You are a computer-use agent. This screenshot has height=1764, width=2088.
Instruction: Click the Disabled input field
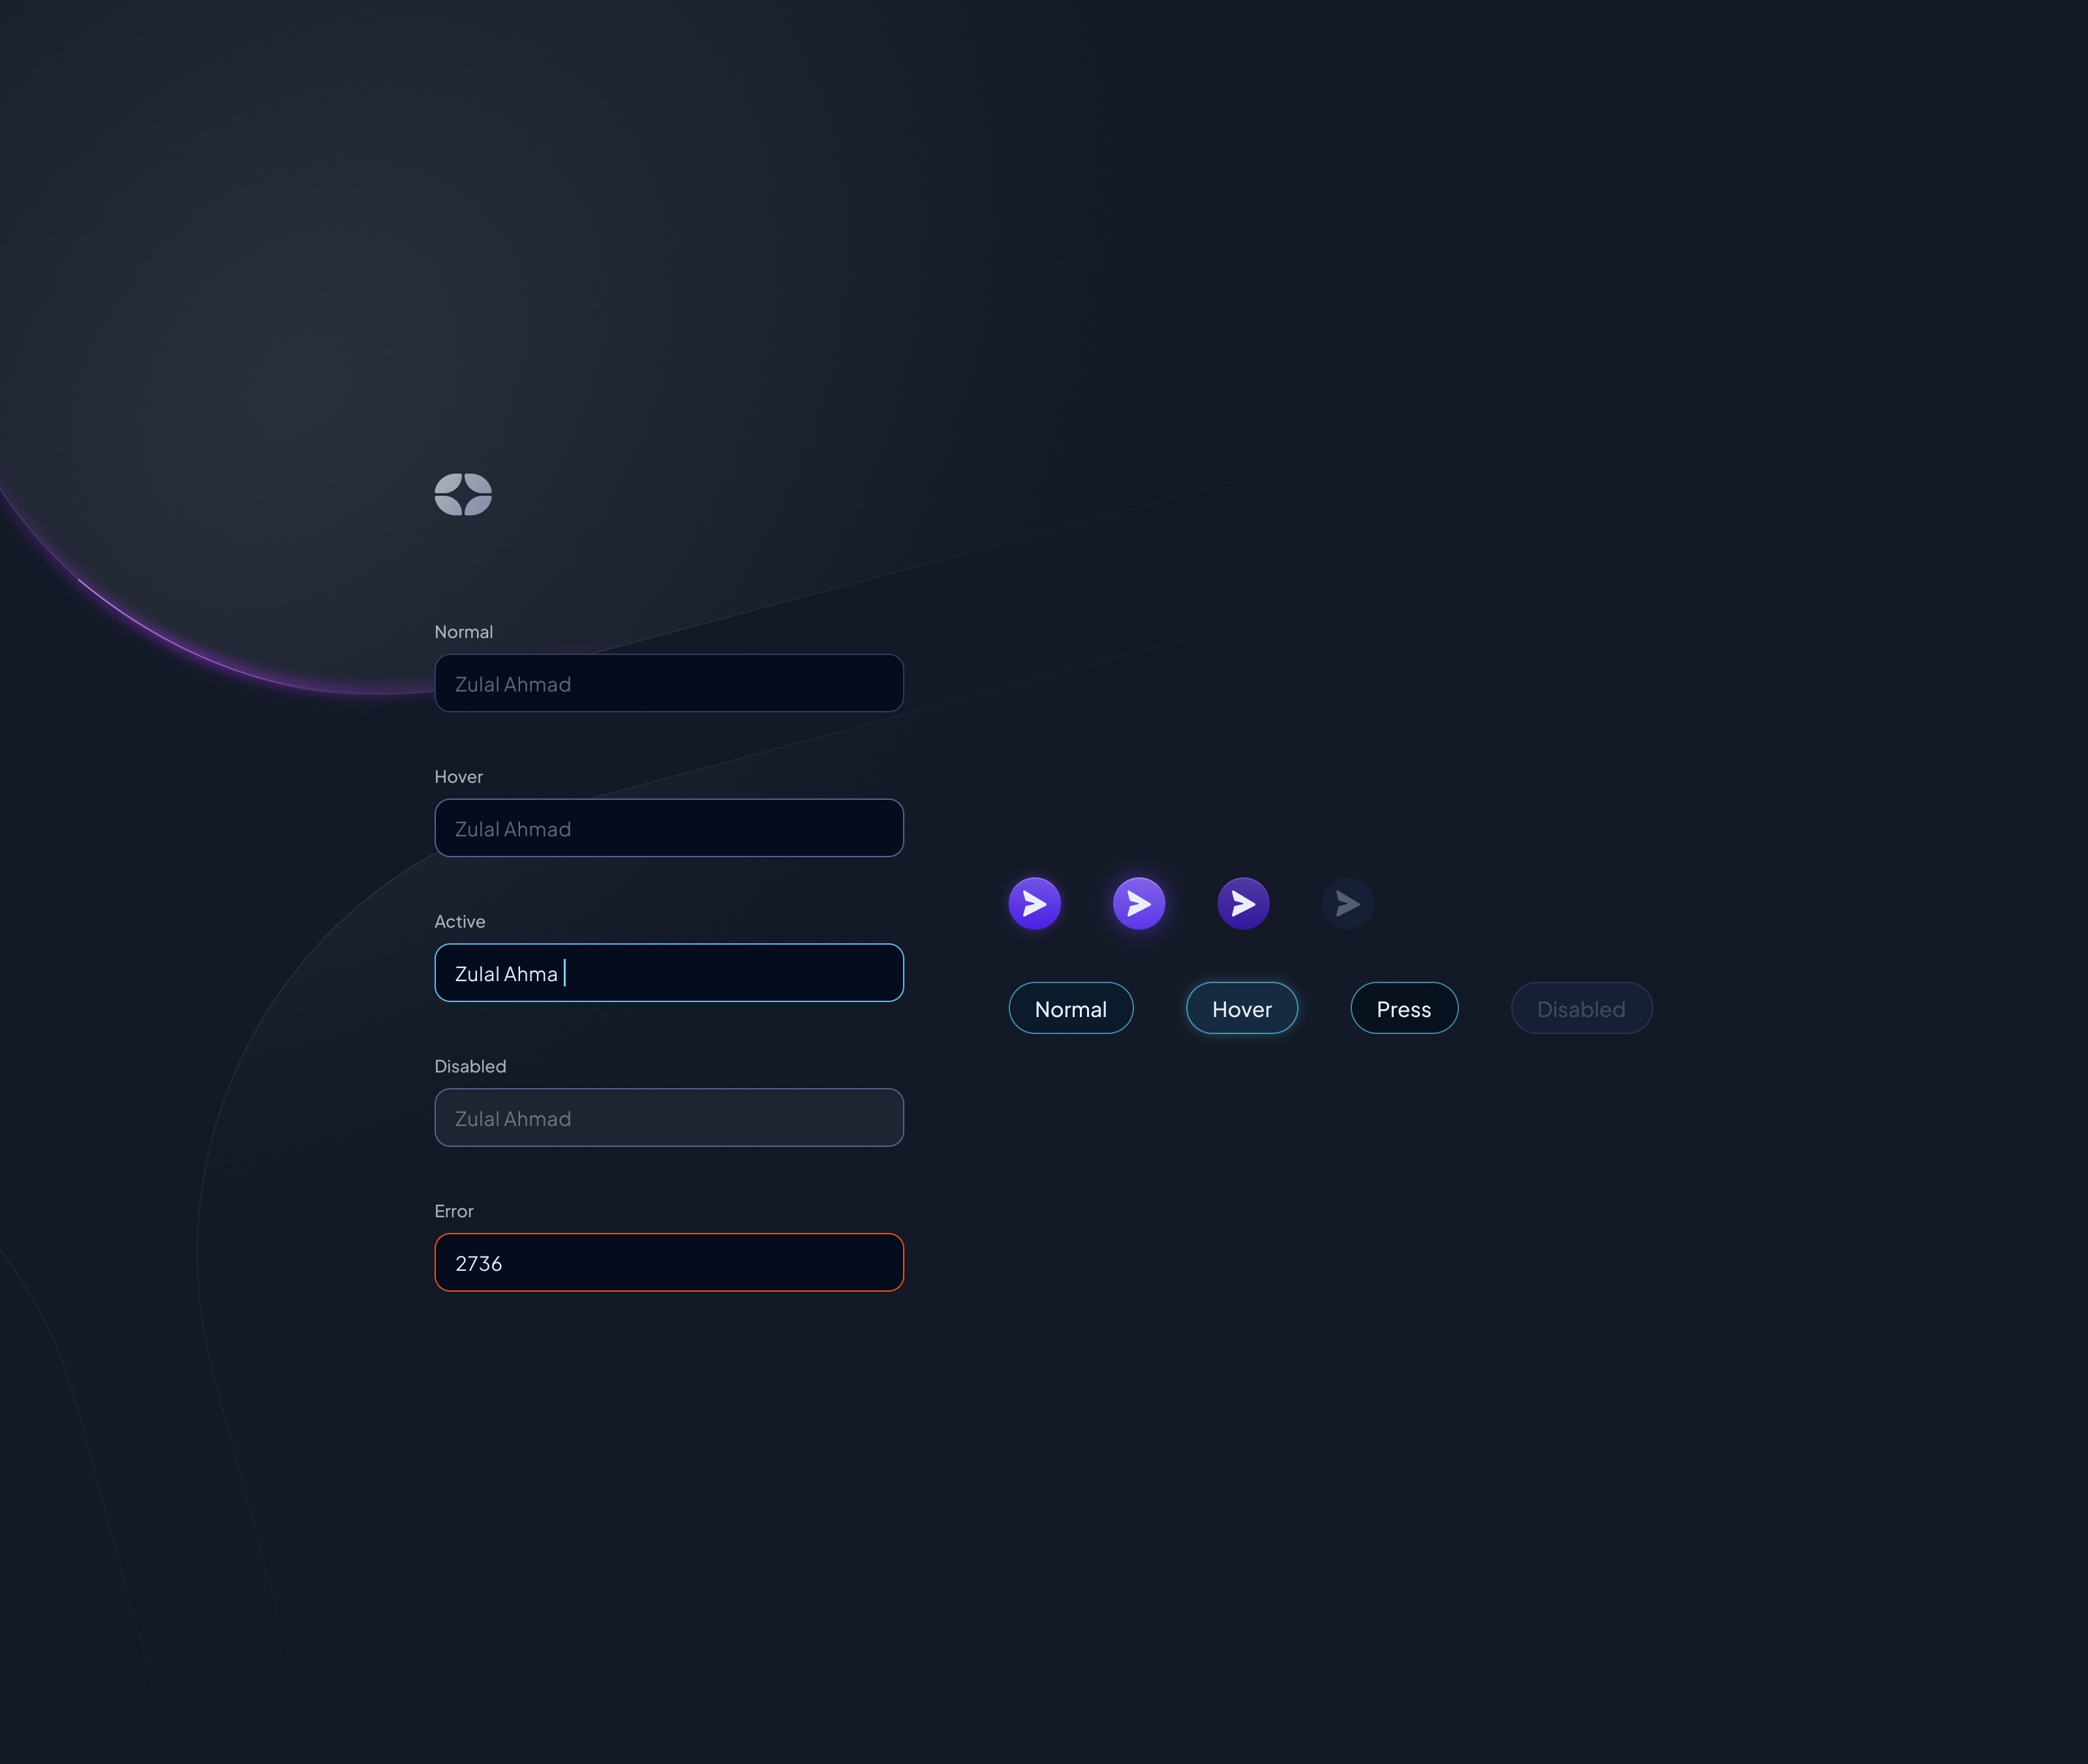click(668, 1117)
